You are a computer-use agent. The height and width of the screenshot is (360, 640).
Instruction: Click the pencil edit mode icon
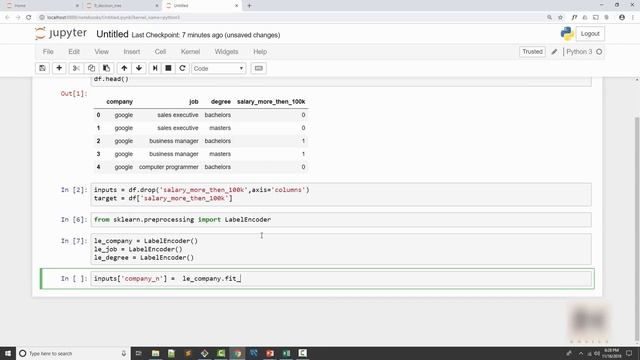pos(554,52)
